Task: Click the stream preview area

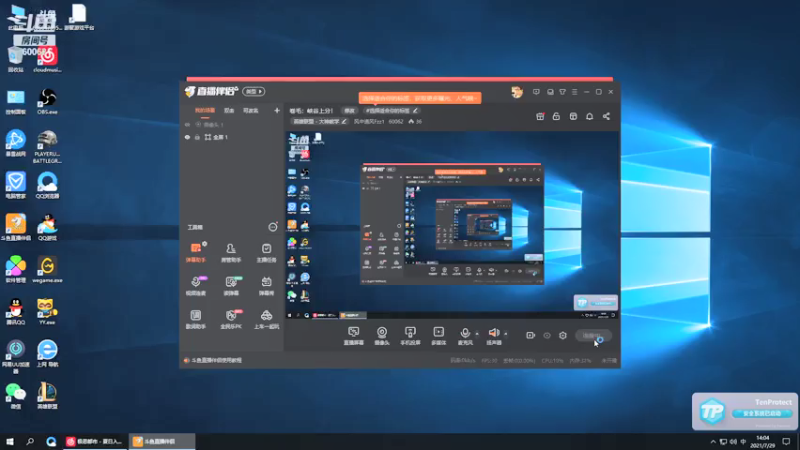Action: pyautogui.click(x=452, y=225)
